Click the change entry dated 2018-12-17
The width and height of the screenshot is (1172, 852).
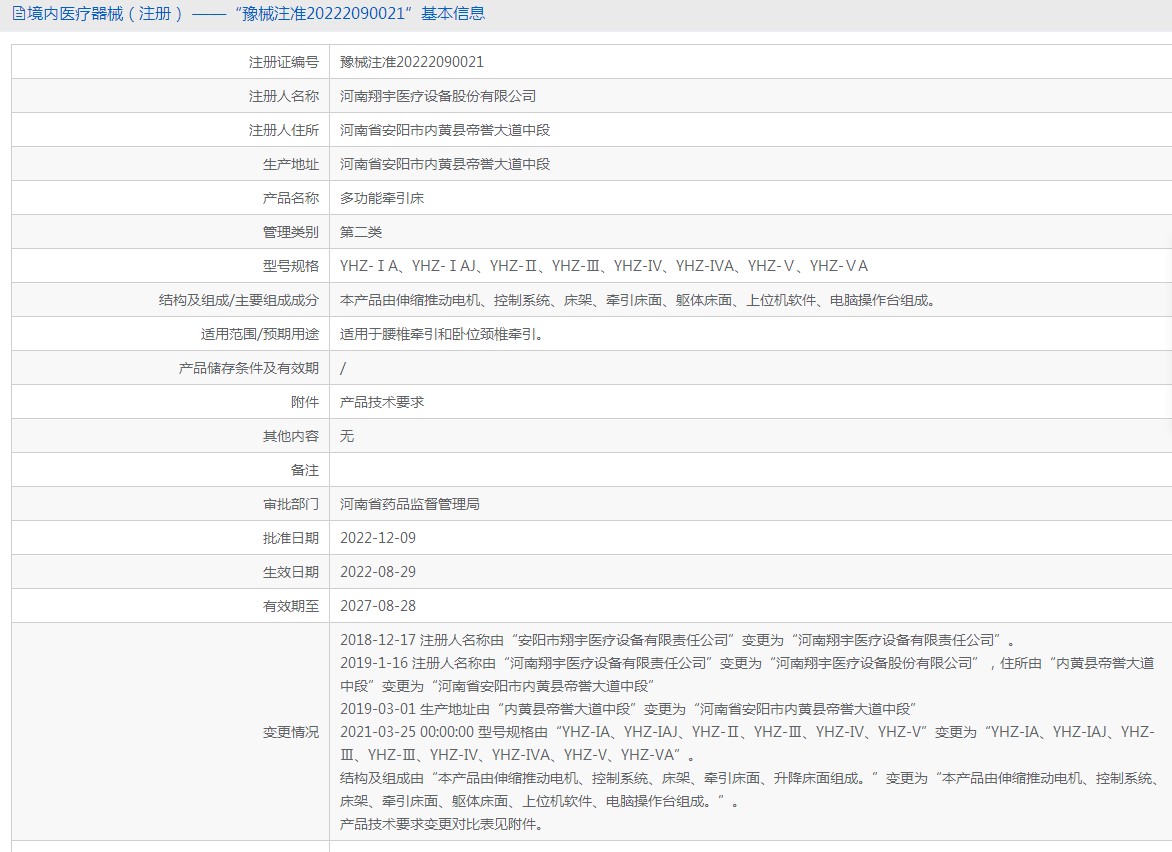click(x=678, y=640)
